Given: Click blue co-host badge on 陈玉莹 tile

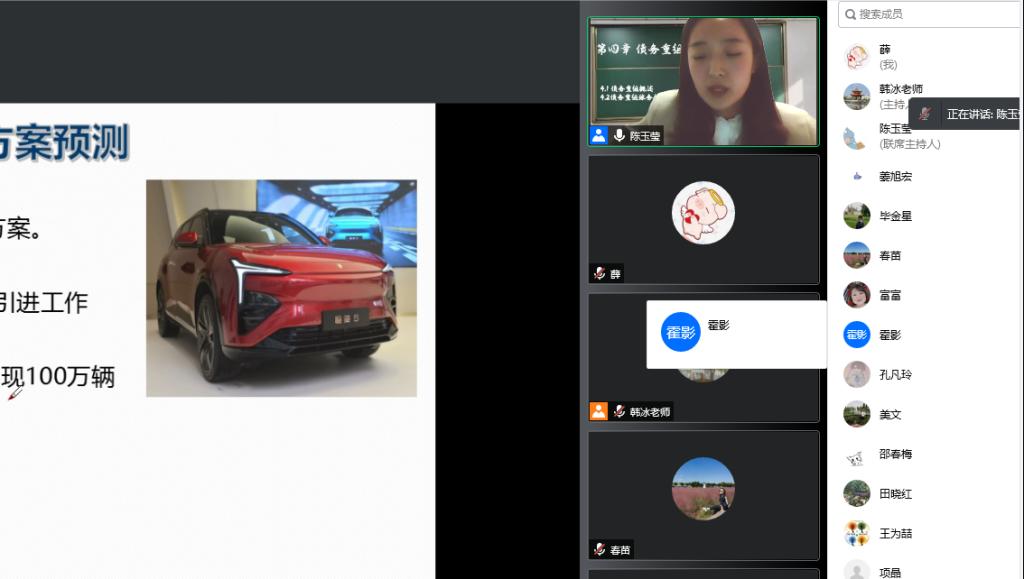Looking at the screenshot, I should coord(598,135).
